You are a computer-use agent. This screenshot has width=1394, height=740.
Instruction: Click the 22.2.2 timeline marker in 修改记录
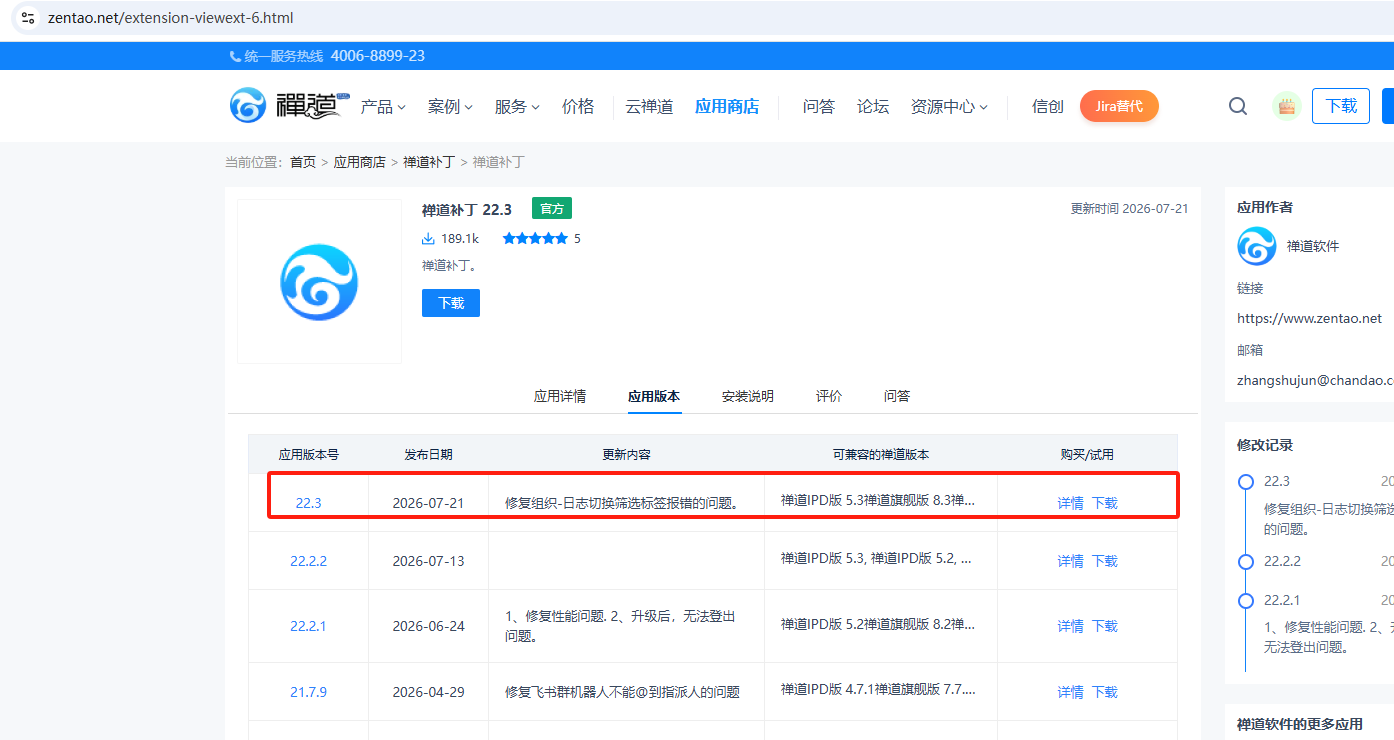point(1246,562)
